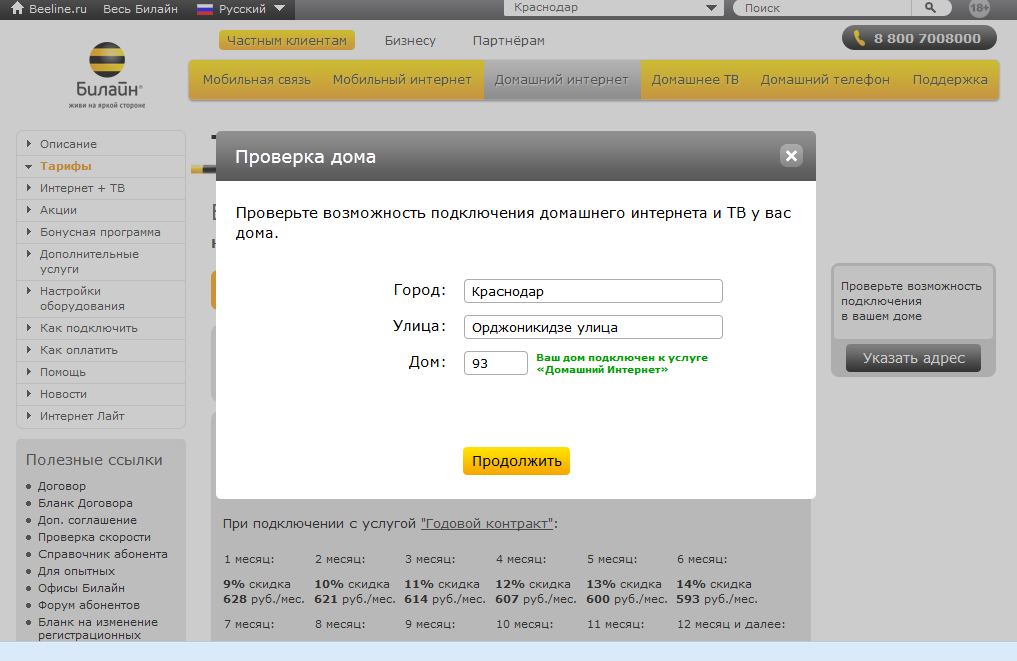Click the Улица input field

click(x=593, y=327)
